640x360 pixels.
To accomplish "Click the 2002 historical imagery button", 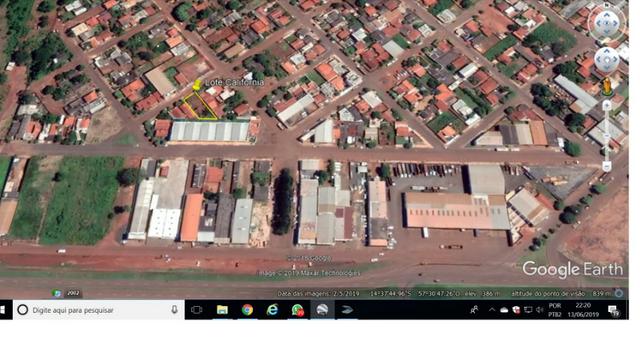I will (73, 293).
